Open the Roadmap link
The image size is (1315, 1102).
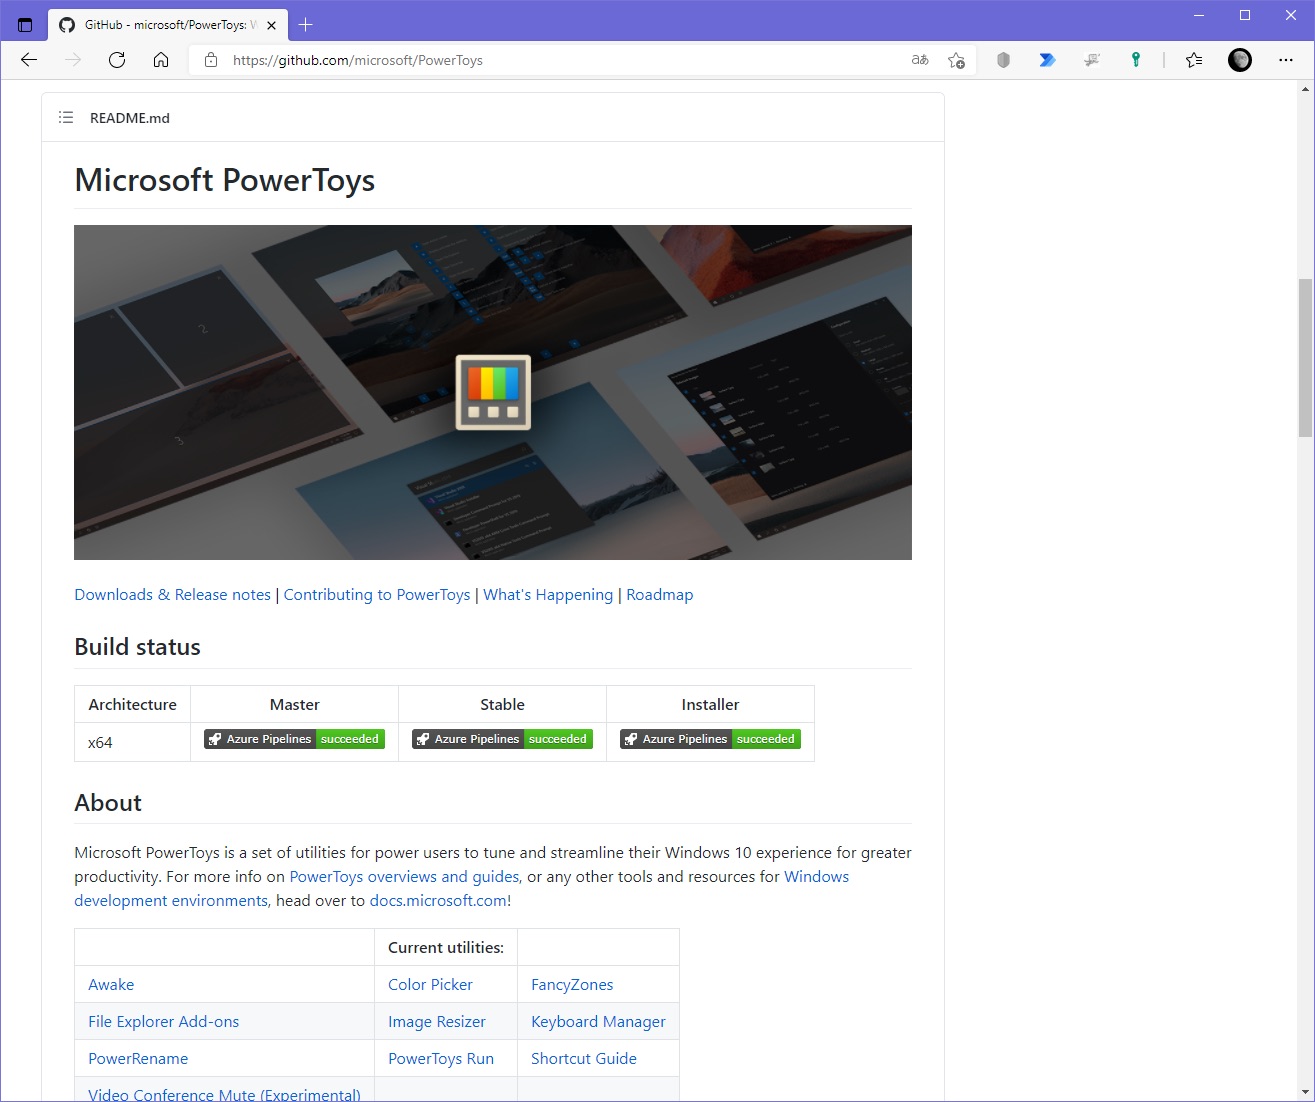tap(660, 594)
